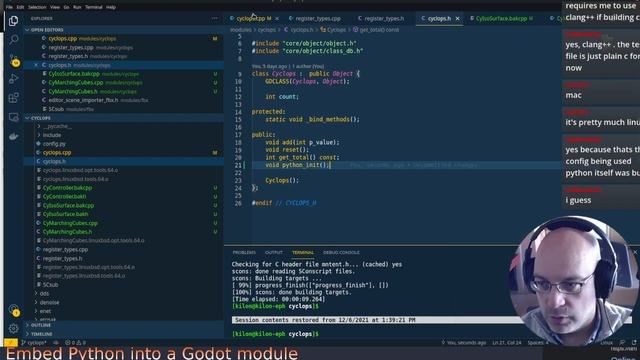This screenshot has width=640, height=360.
Task: Open the Selection menu
Action: 37,7
